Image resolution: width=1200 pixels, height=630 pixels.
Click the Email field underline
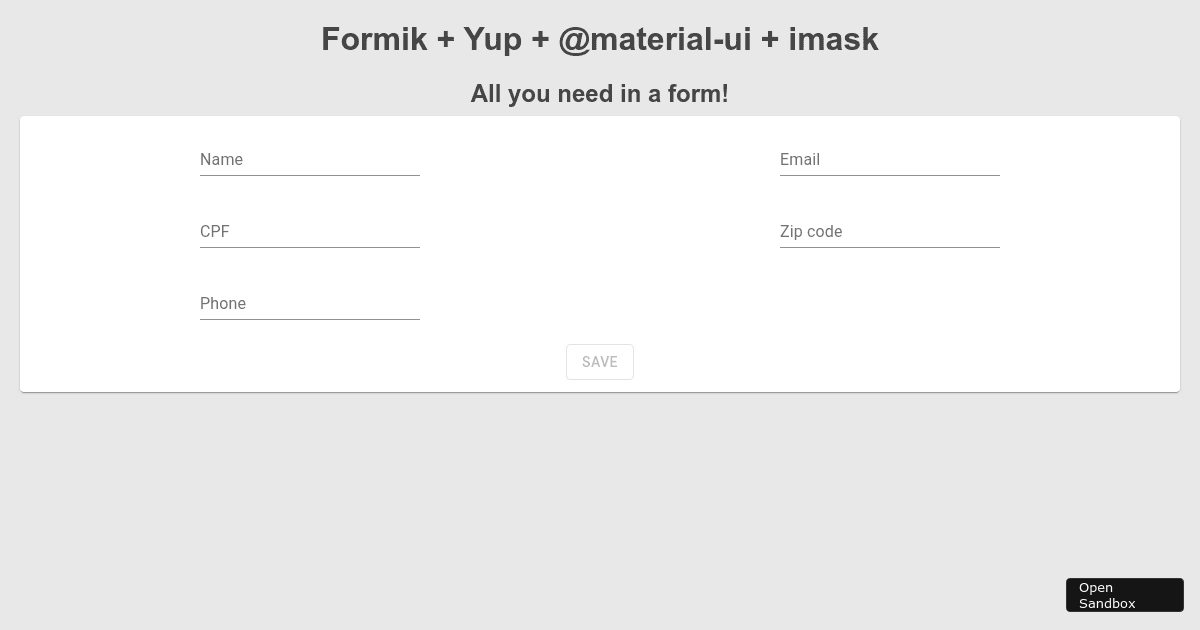(x=890, y=174)
